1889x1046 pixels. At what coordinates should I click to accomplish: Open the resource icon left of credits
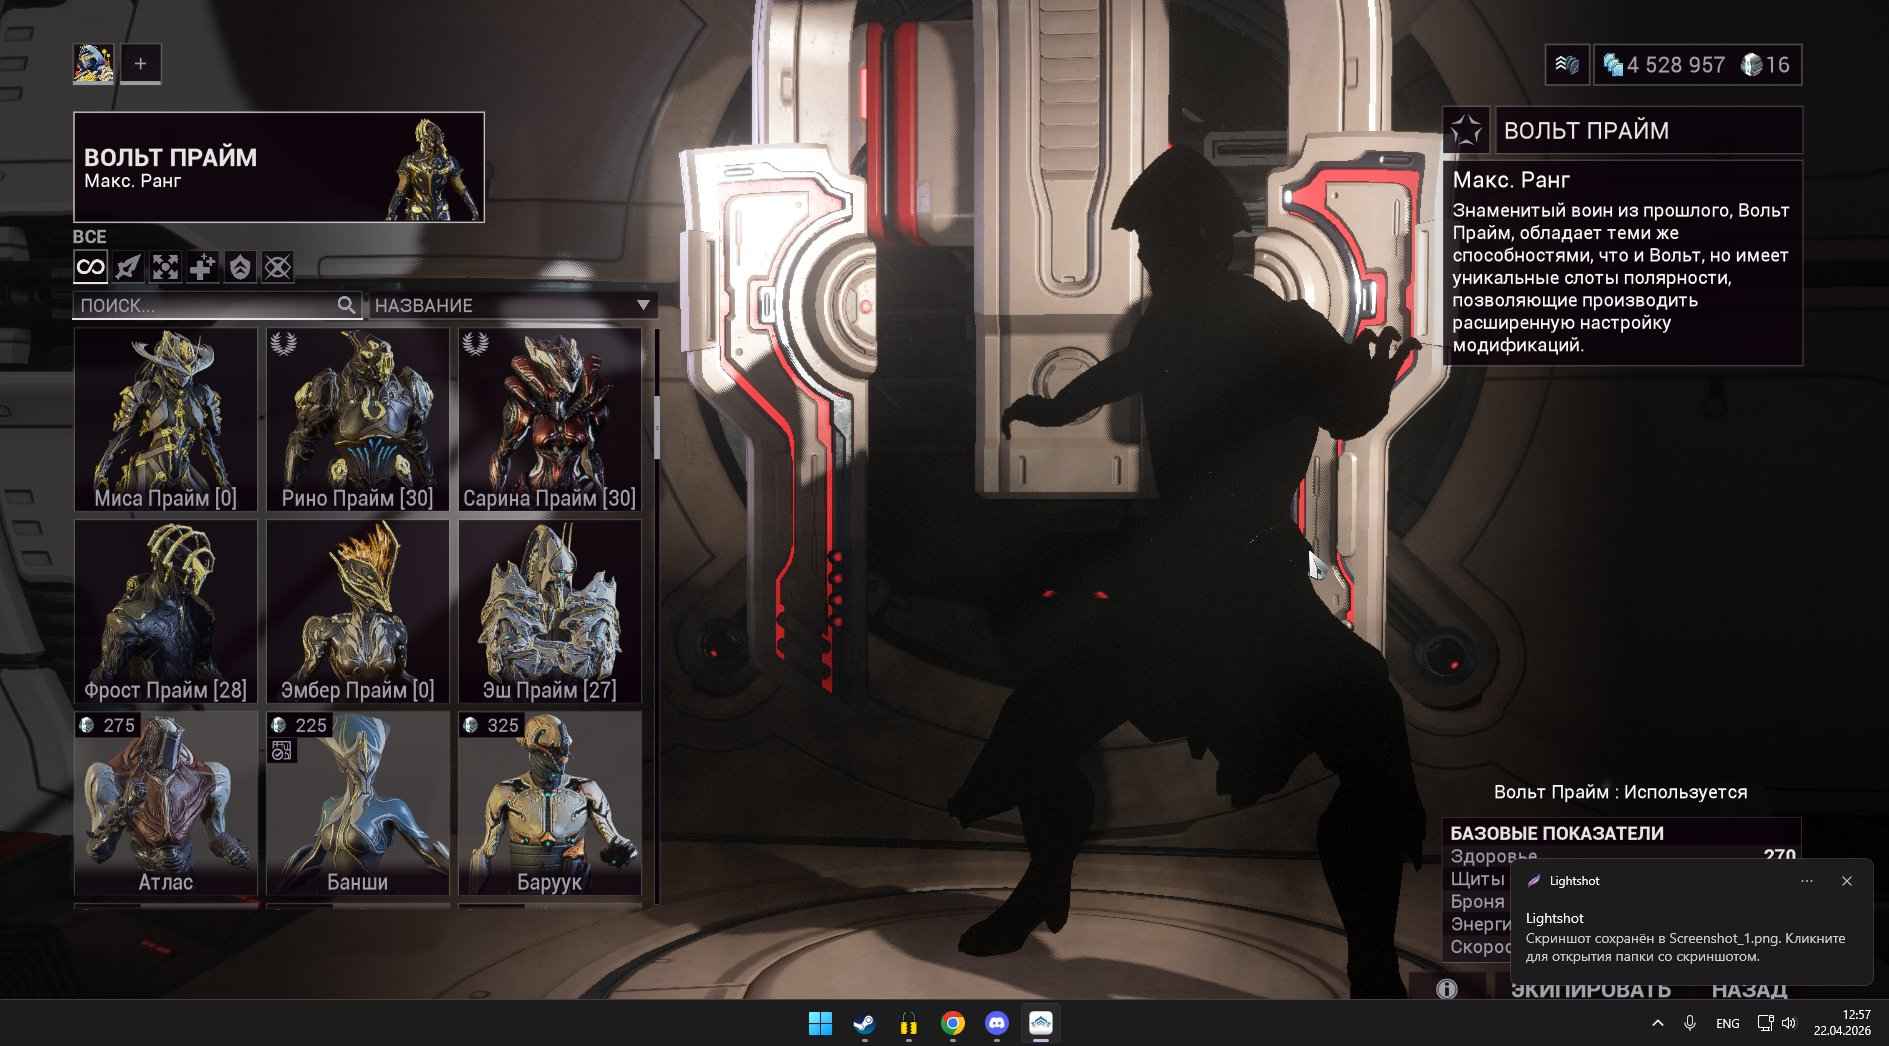pos(1567,65)
